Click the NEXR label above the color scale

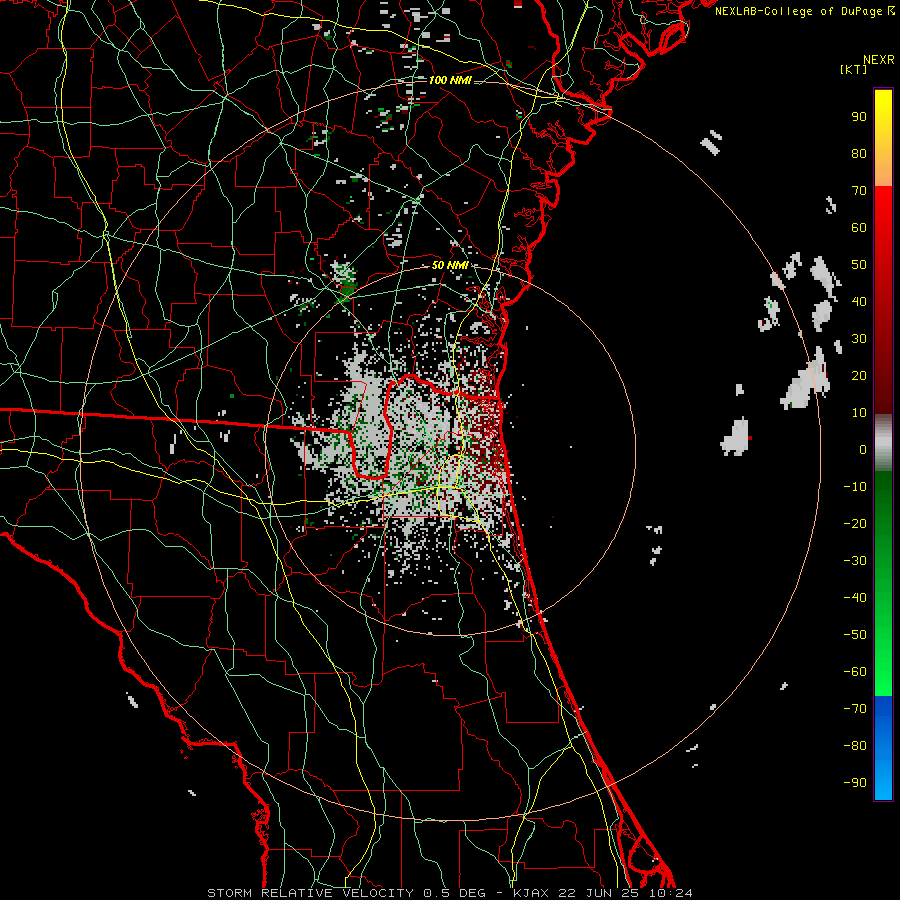pos(879,60)
